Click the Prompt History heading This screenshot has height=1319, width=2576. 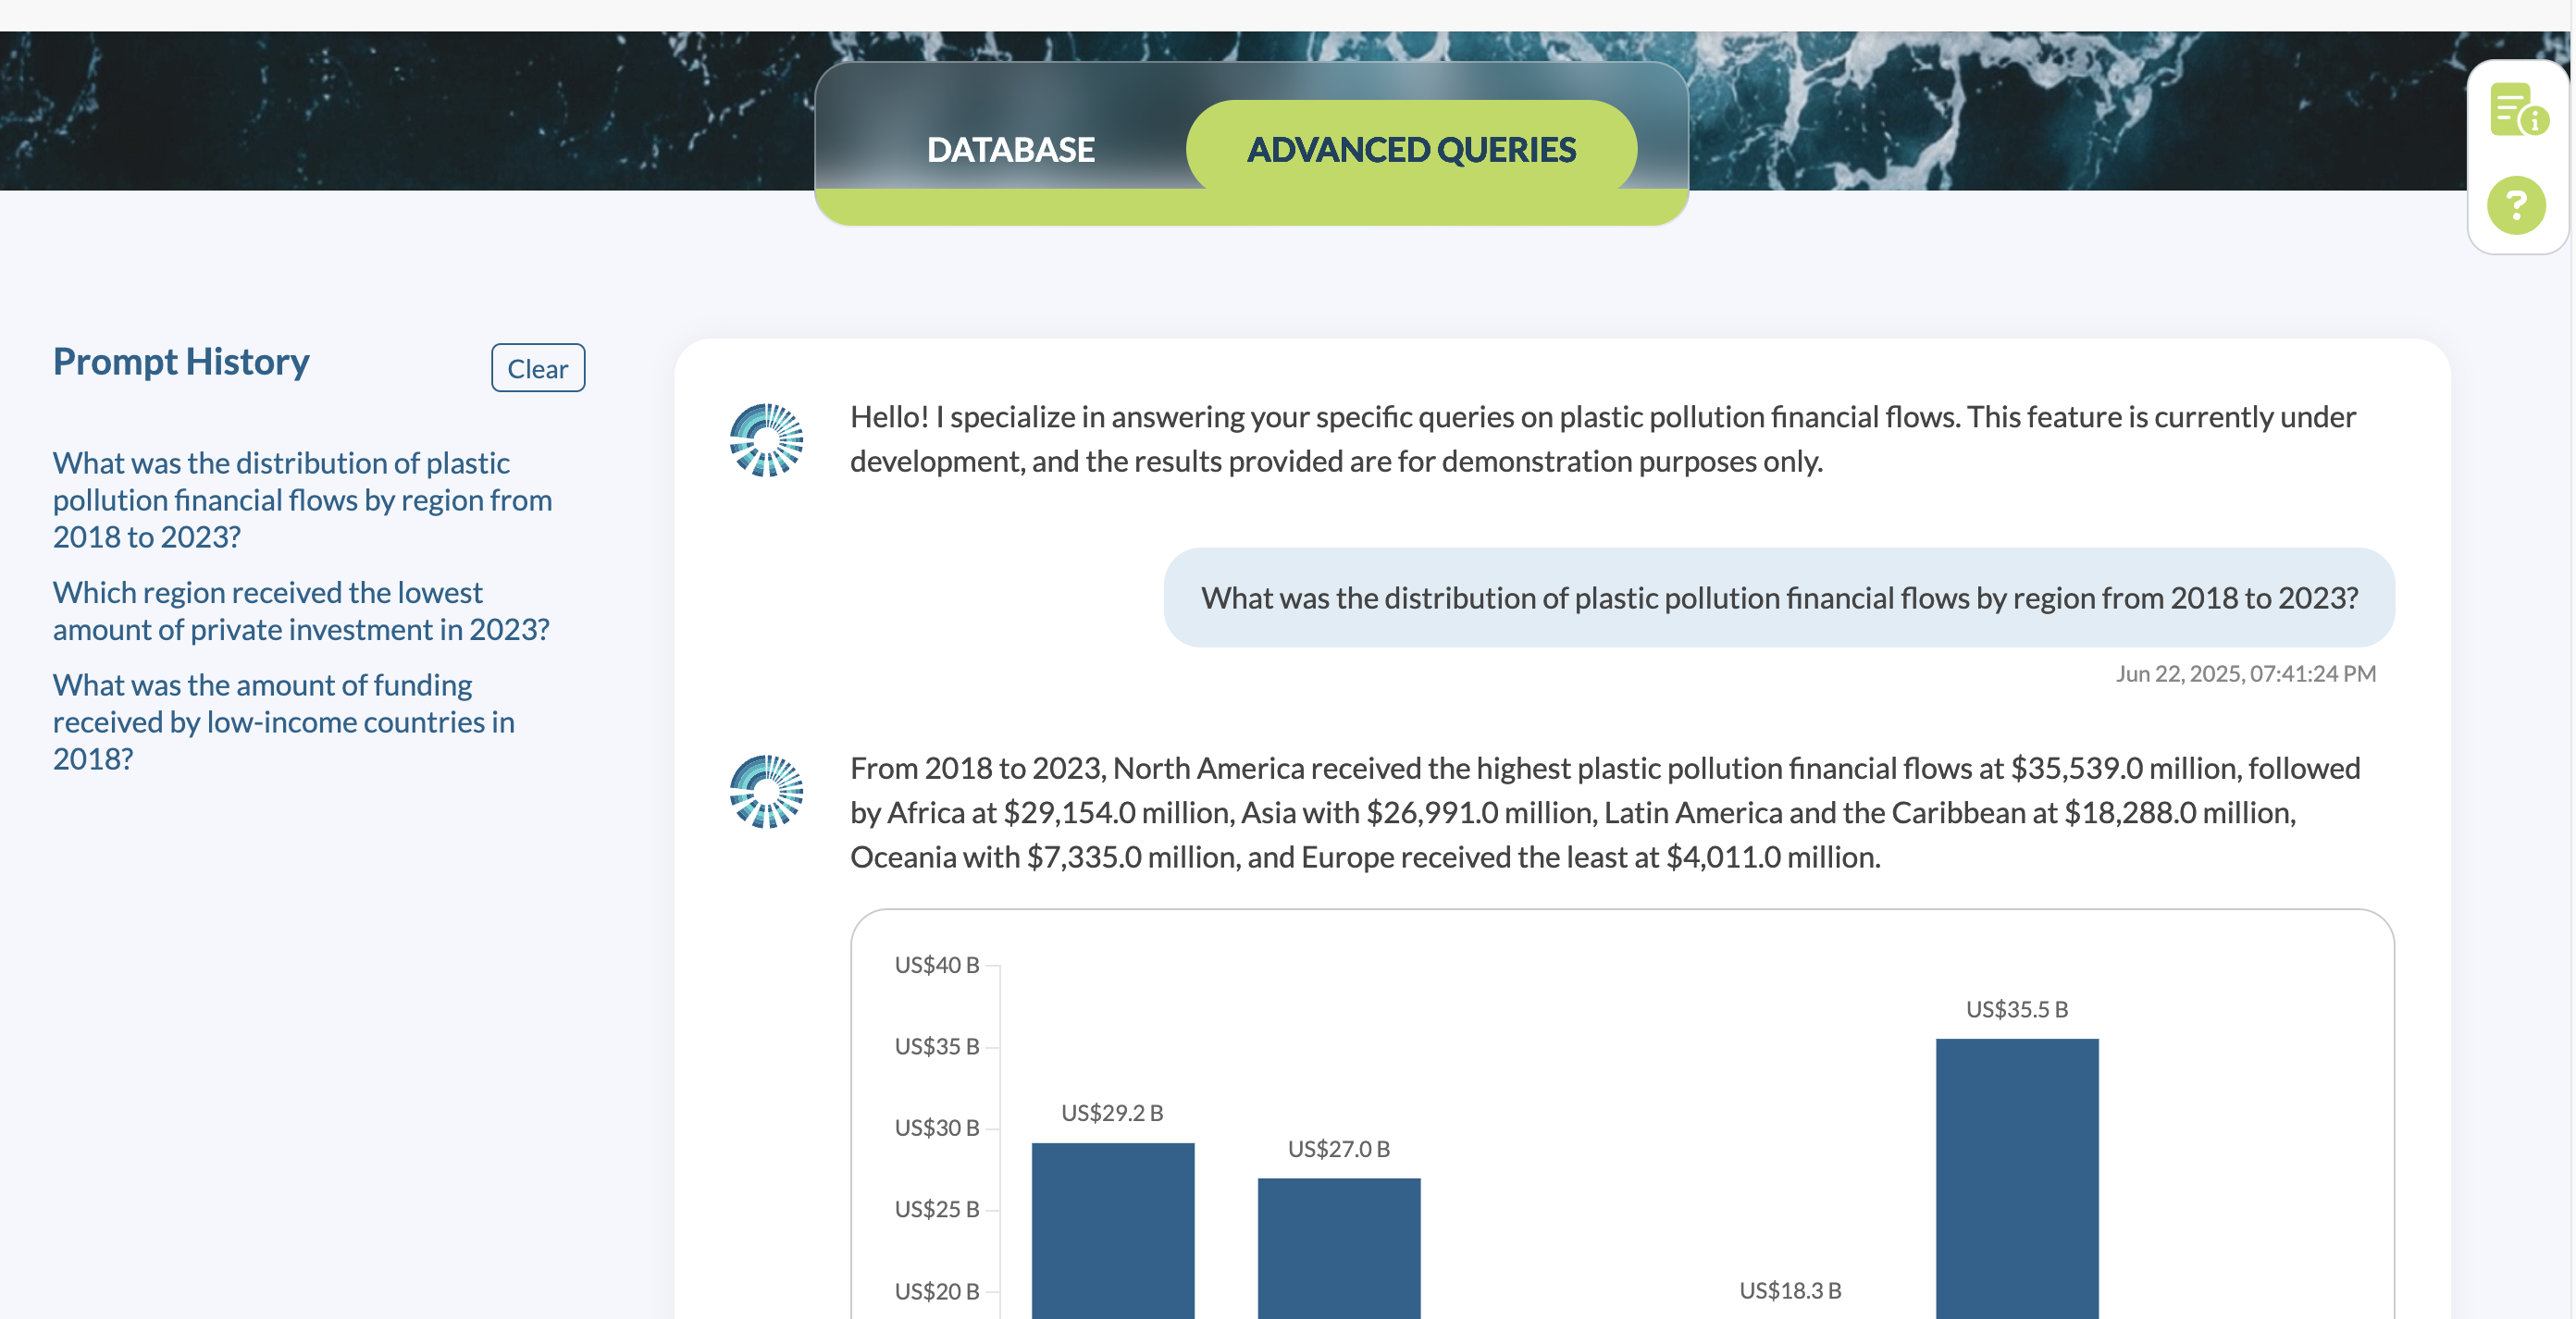pyautogui.click(x=181, y=362)
